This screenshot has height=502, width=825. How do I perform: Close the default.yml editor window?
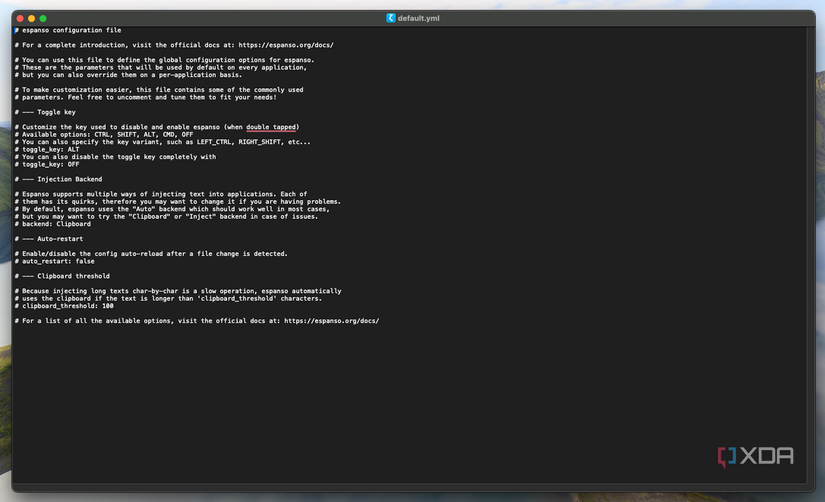20,18
